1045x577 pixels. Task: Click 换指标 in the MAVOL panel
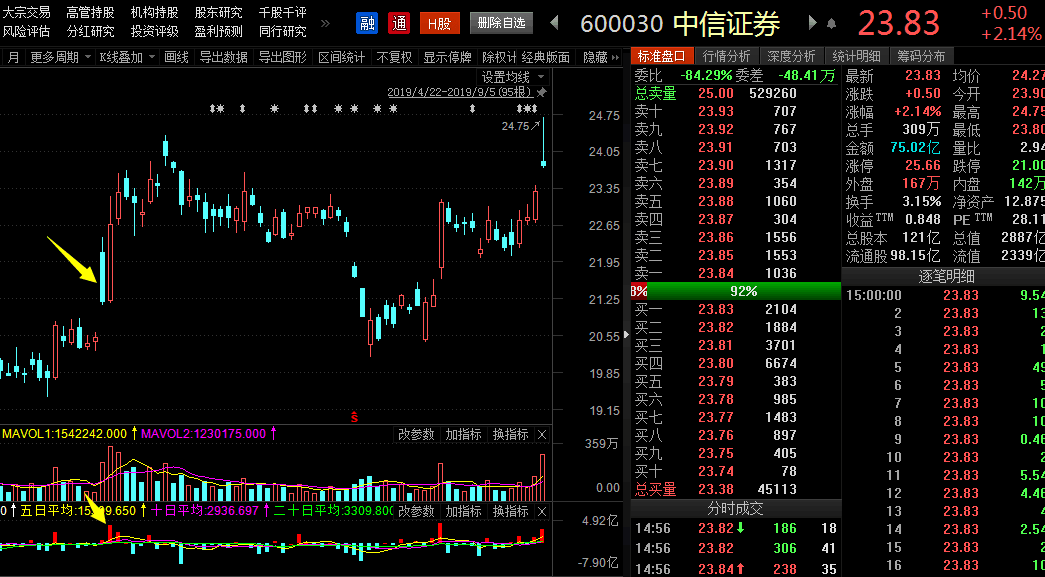click(511, 434)
